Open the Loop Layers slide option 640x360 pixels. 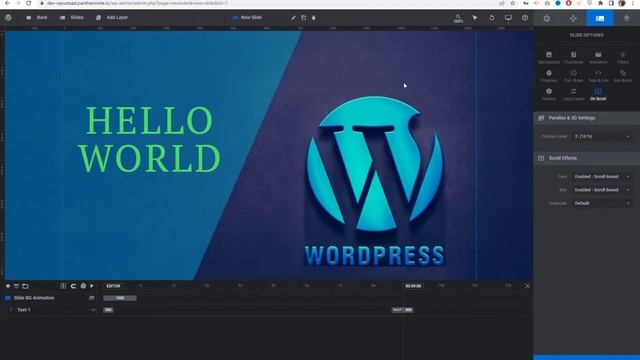pyautogui.click(x=573, y=95)
